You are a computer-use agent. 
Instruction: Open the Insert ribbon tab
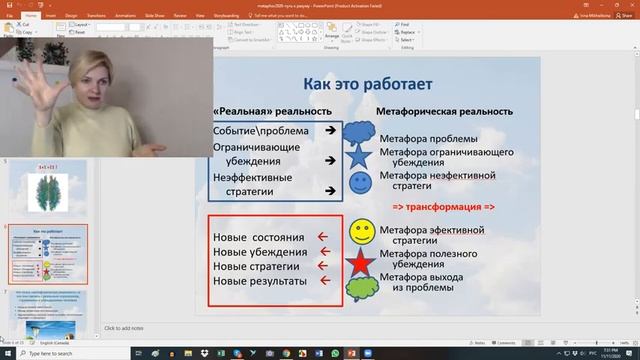click(x=51, y=16)
